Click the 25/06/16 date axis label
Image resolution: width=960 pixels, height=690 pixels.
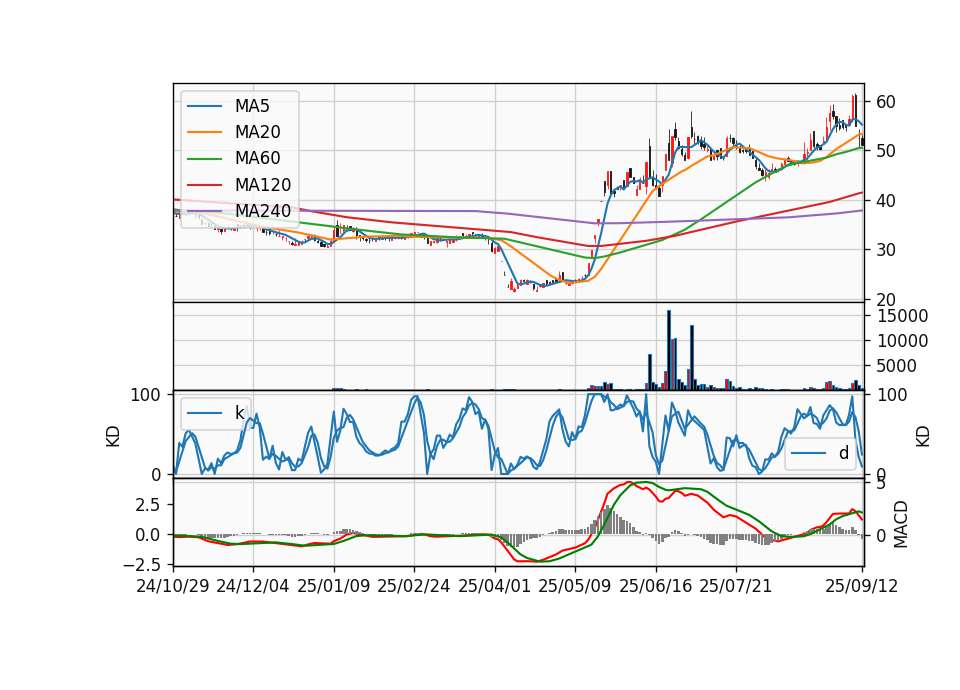point(656,586)
